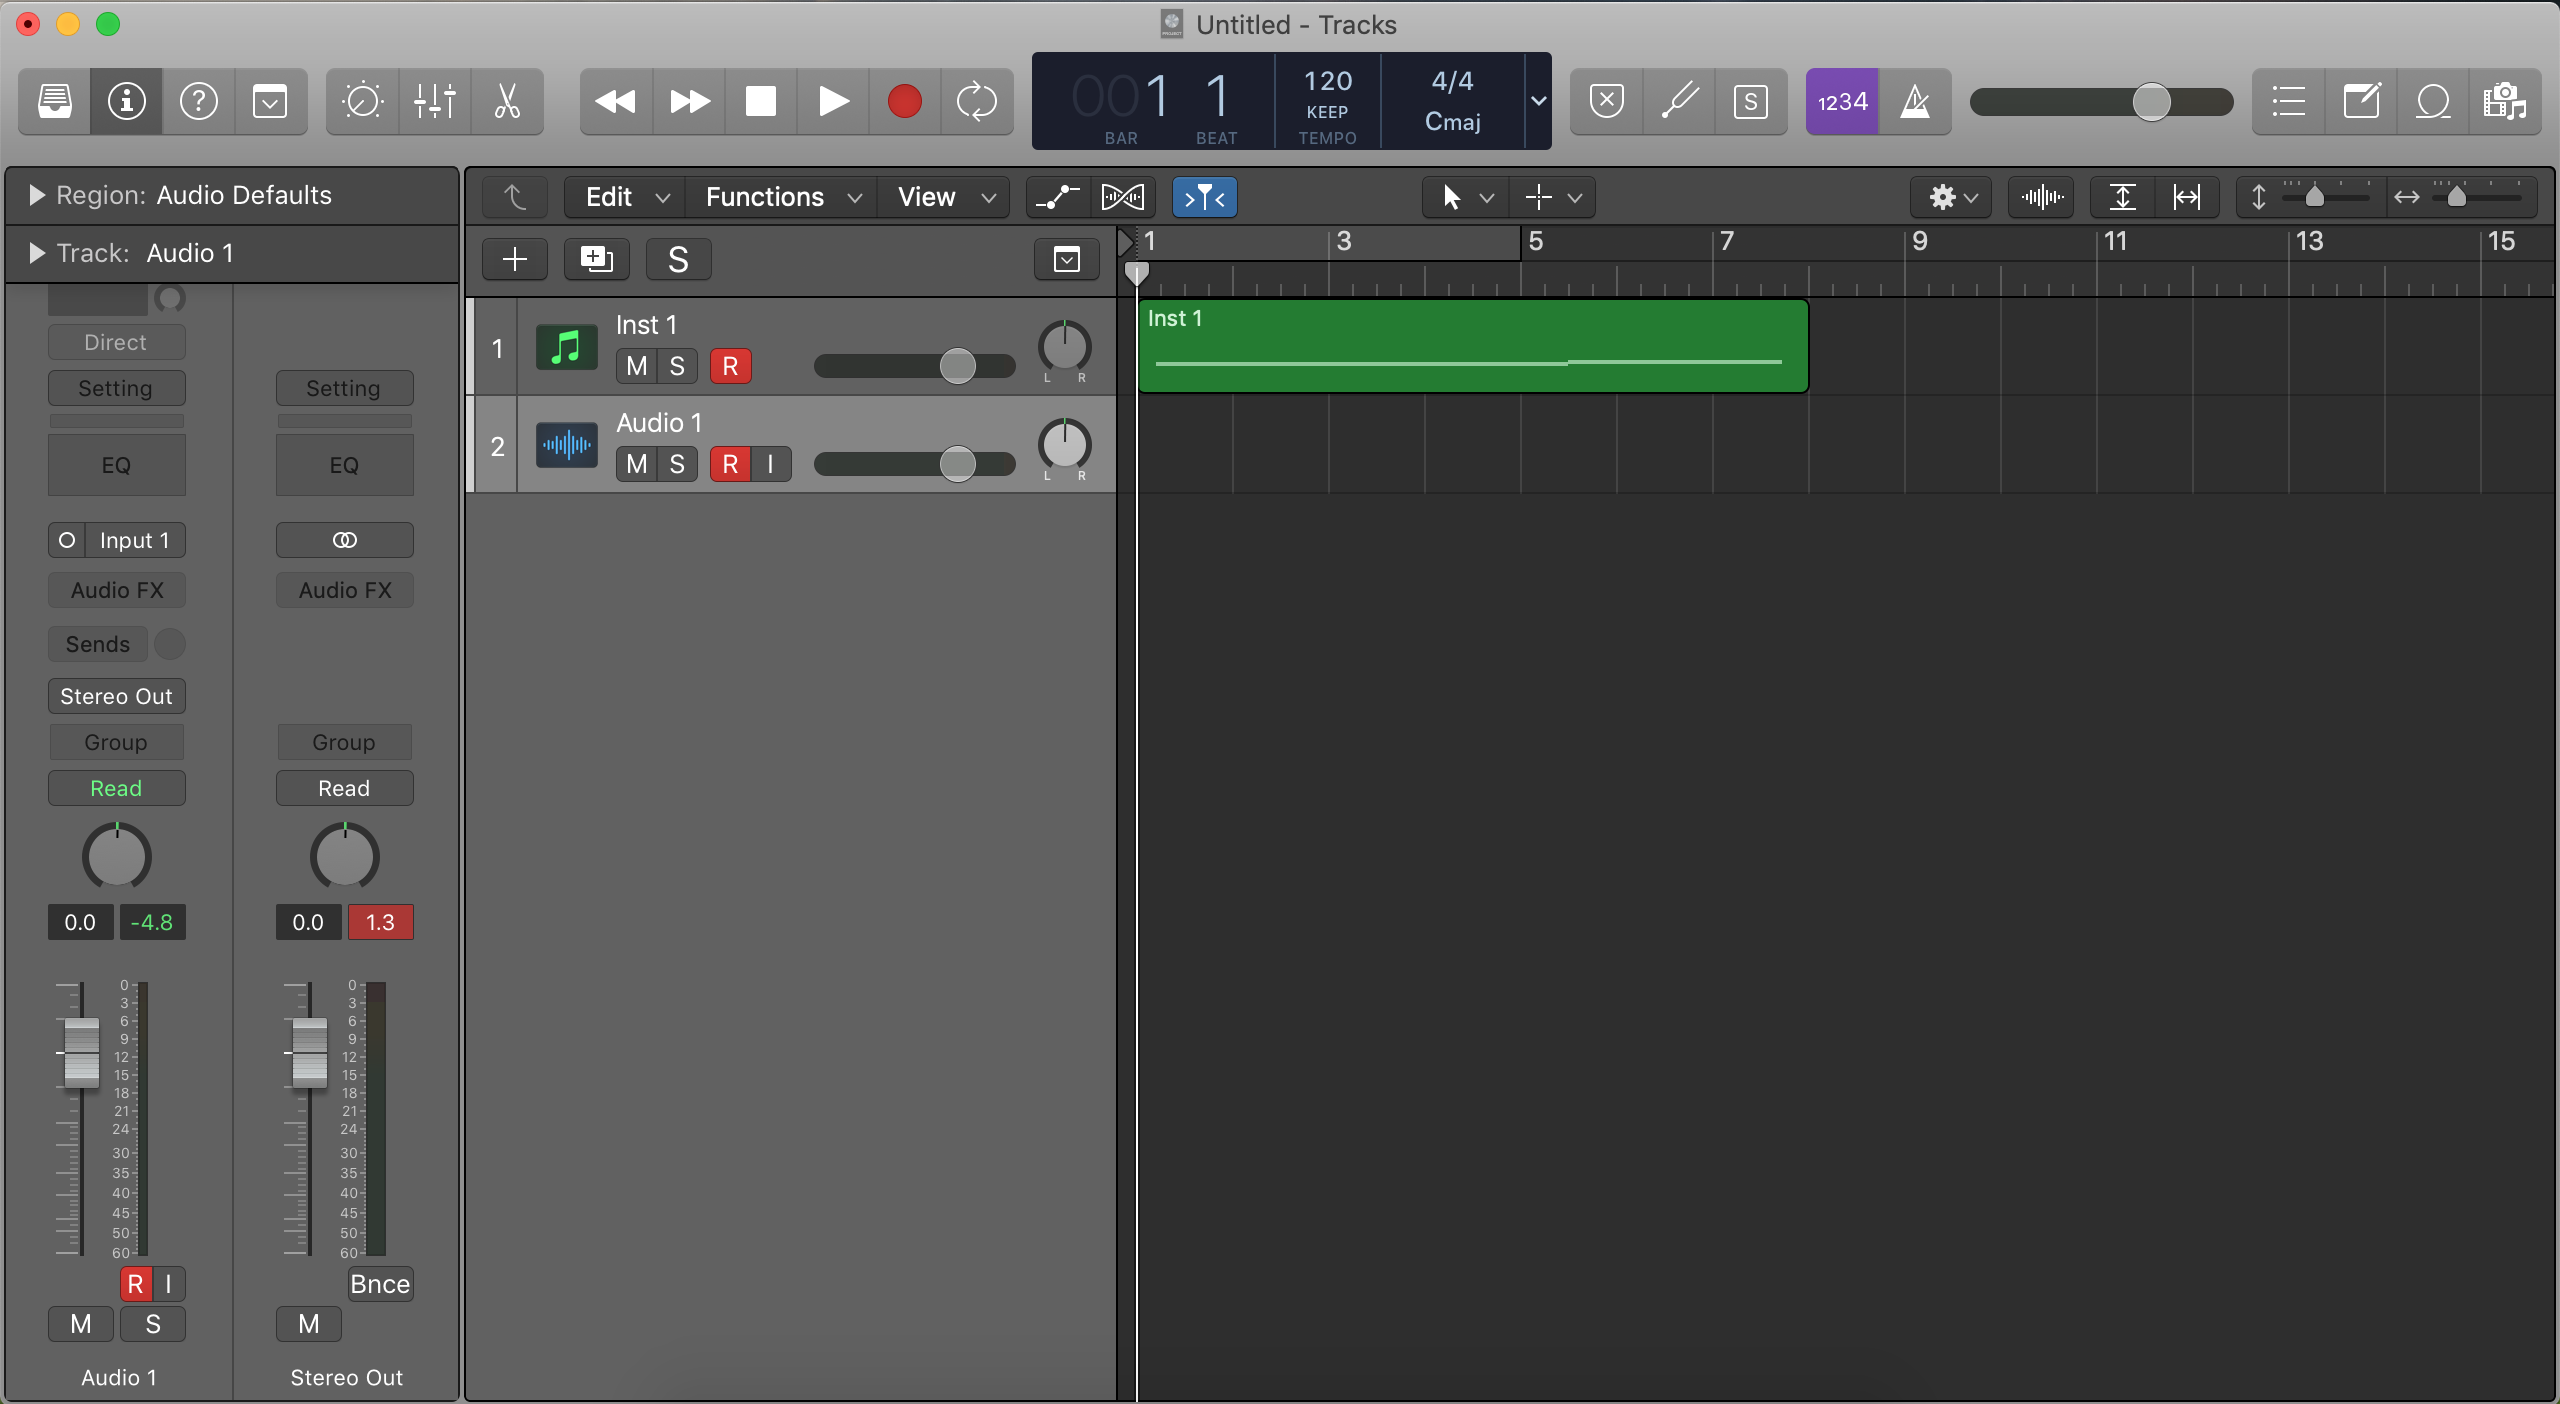Open Quick Help
The width and height of the screenshot is (2560, 1404).
coord(199,101)
